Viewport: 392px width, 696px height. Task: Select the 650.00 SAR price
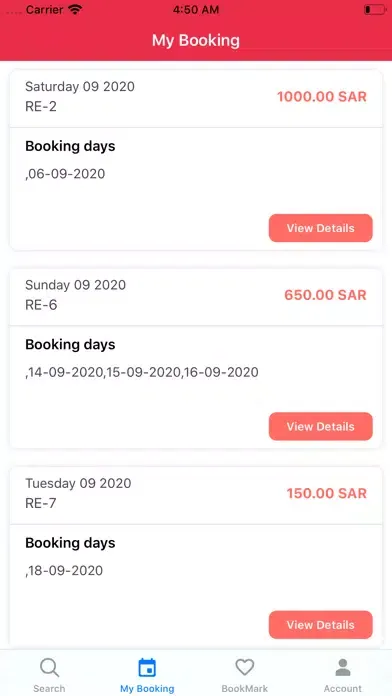click(x=325, y=295)
